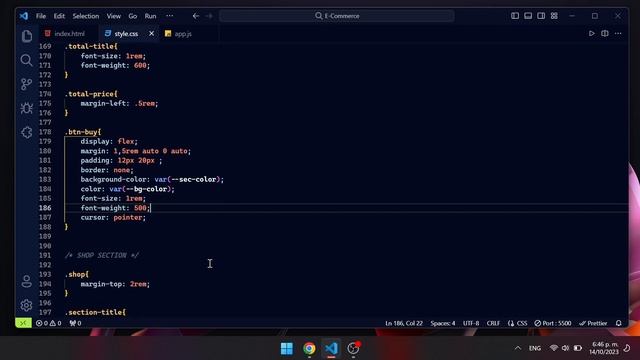Go forward with the navigation arrow
Viewport: 640px width, 360px height.
pos(209,16)
